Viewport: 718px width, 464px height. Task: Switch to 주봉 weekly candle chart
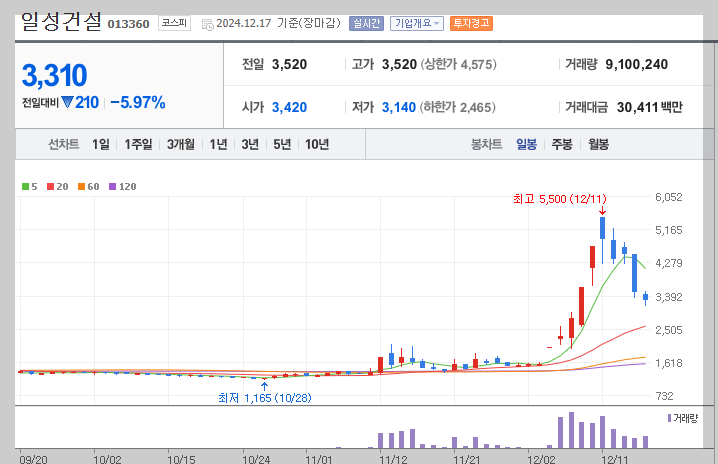562,144
